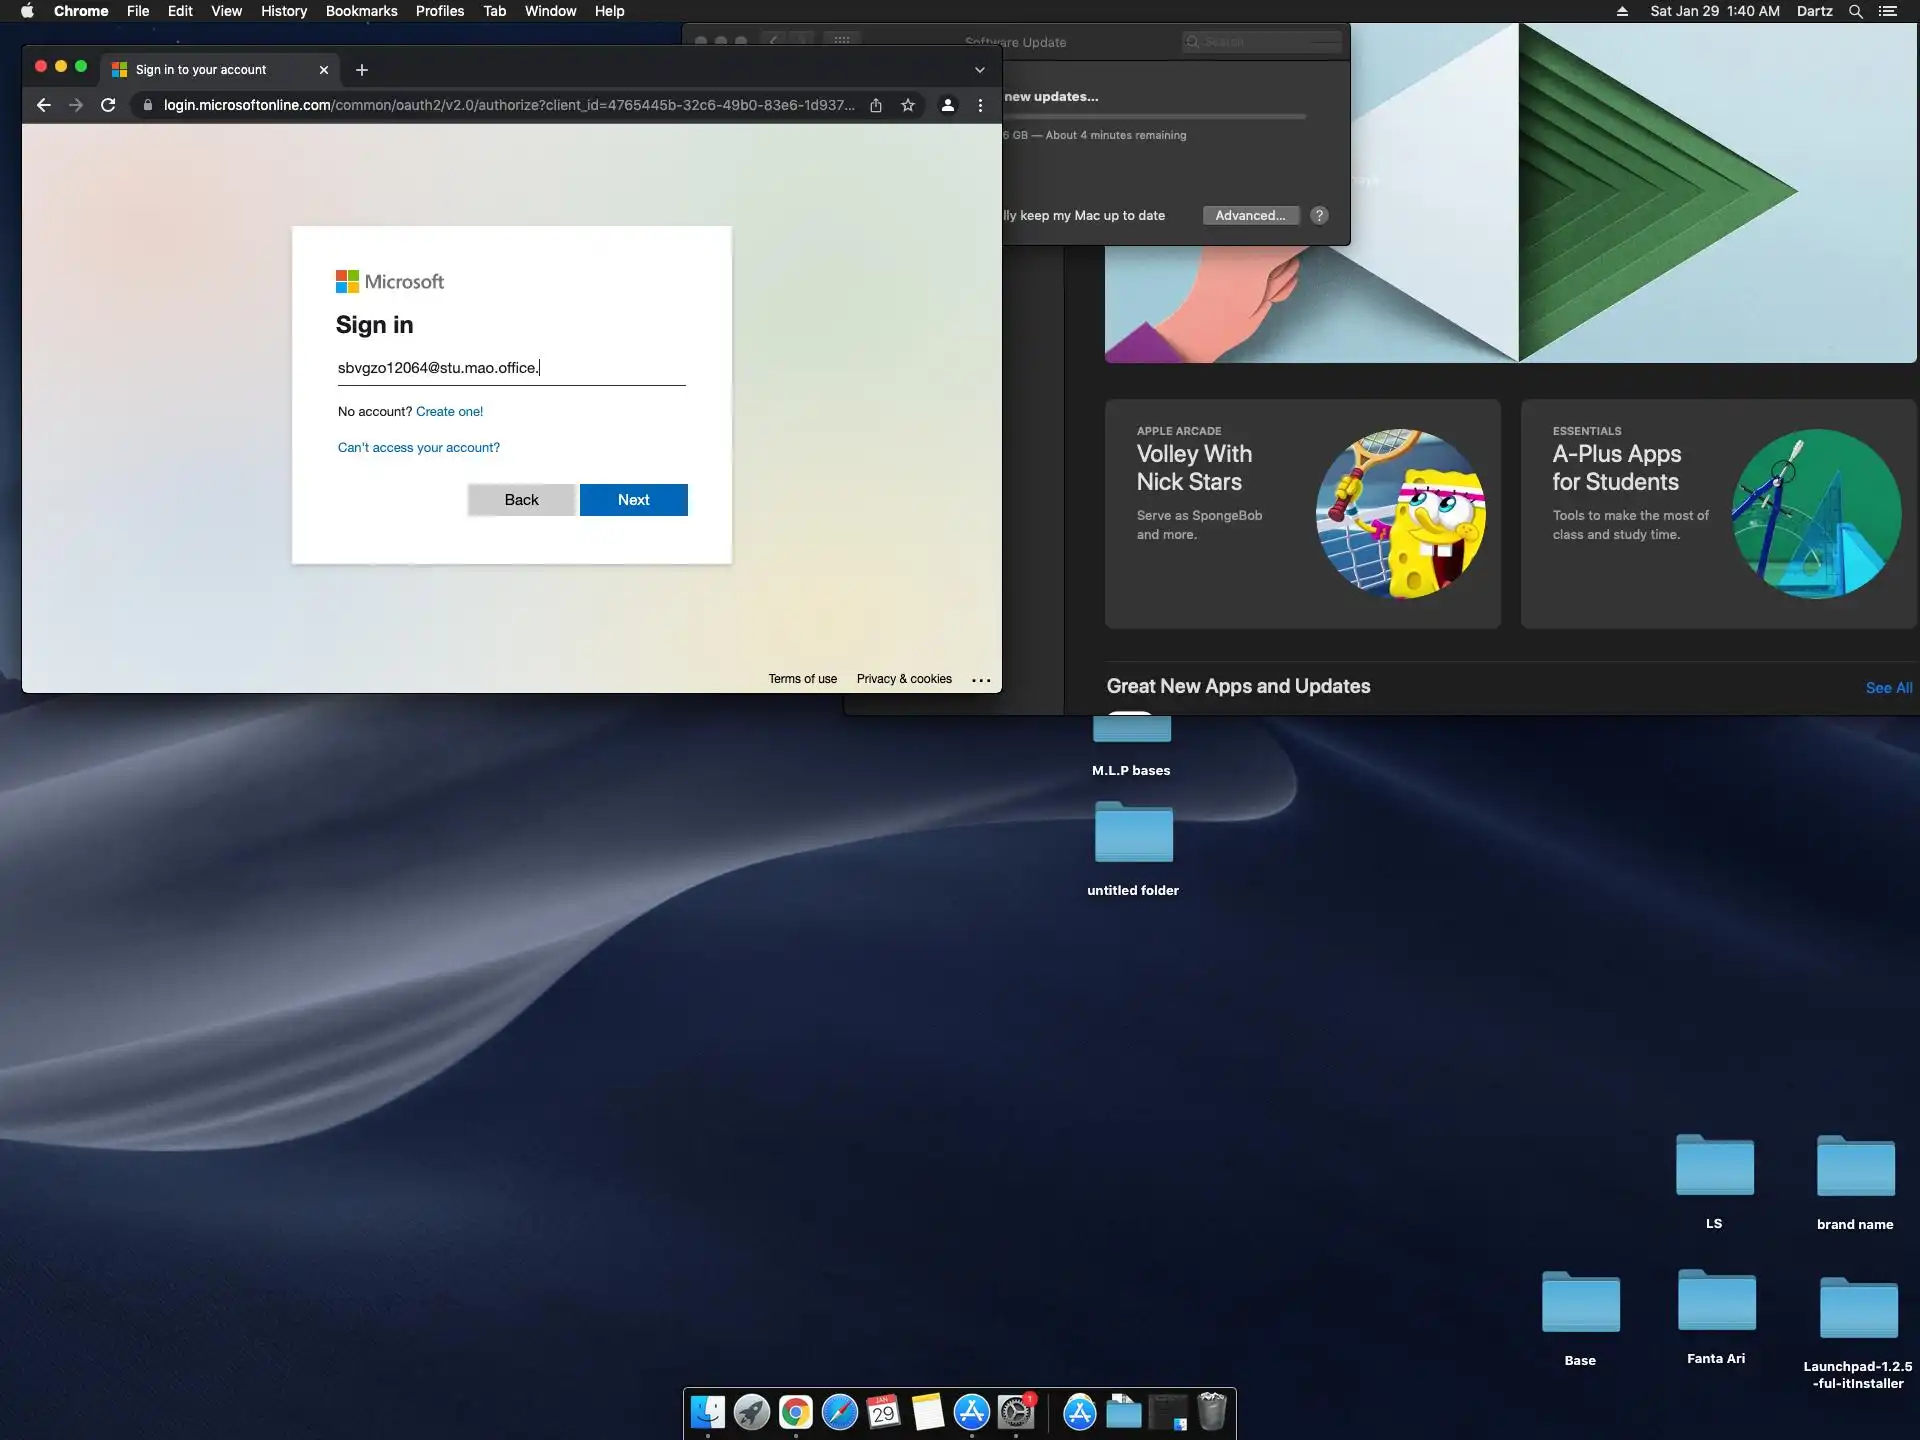This screenshot has height=1440, width=1920.
Task: Click share icon in address bar
Action: tap(876, 105)
